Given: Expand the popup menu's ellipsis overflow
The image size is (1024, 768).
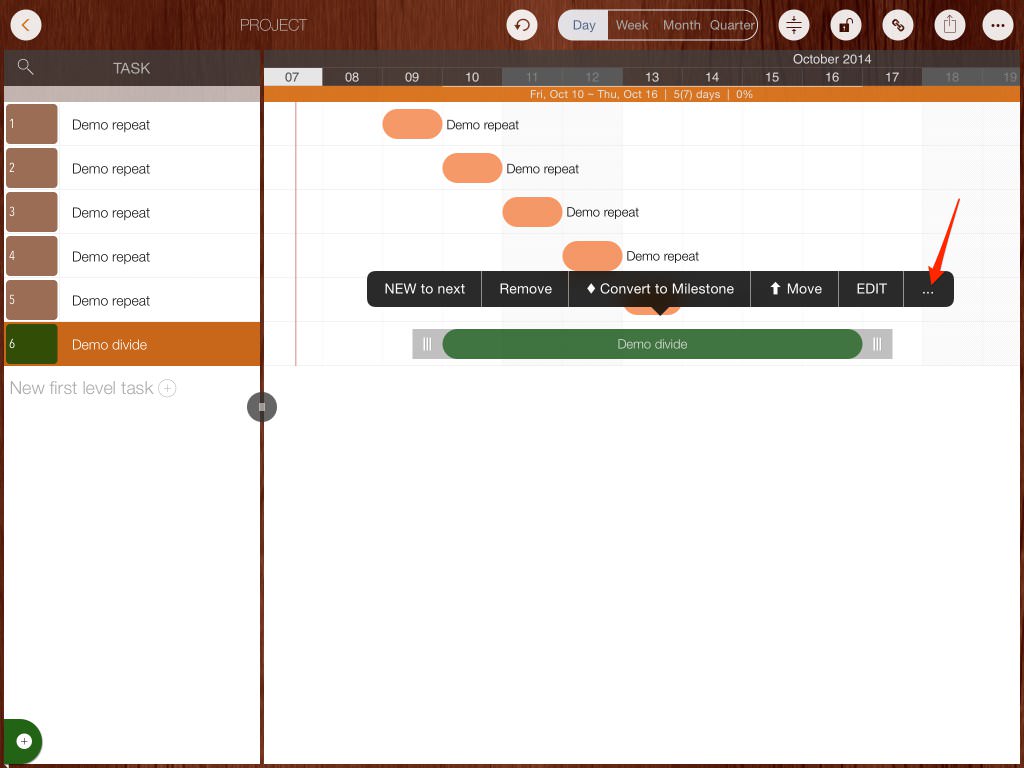Looking at the screenshot, I should [928, 289].
